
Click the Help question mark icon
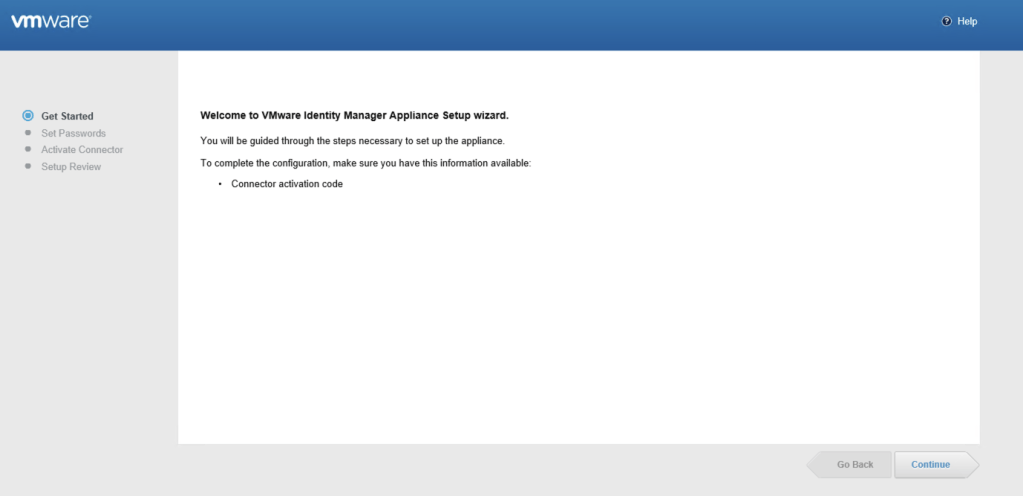(946, 21)
